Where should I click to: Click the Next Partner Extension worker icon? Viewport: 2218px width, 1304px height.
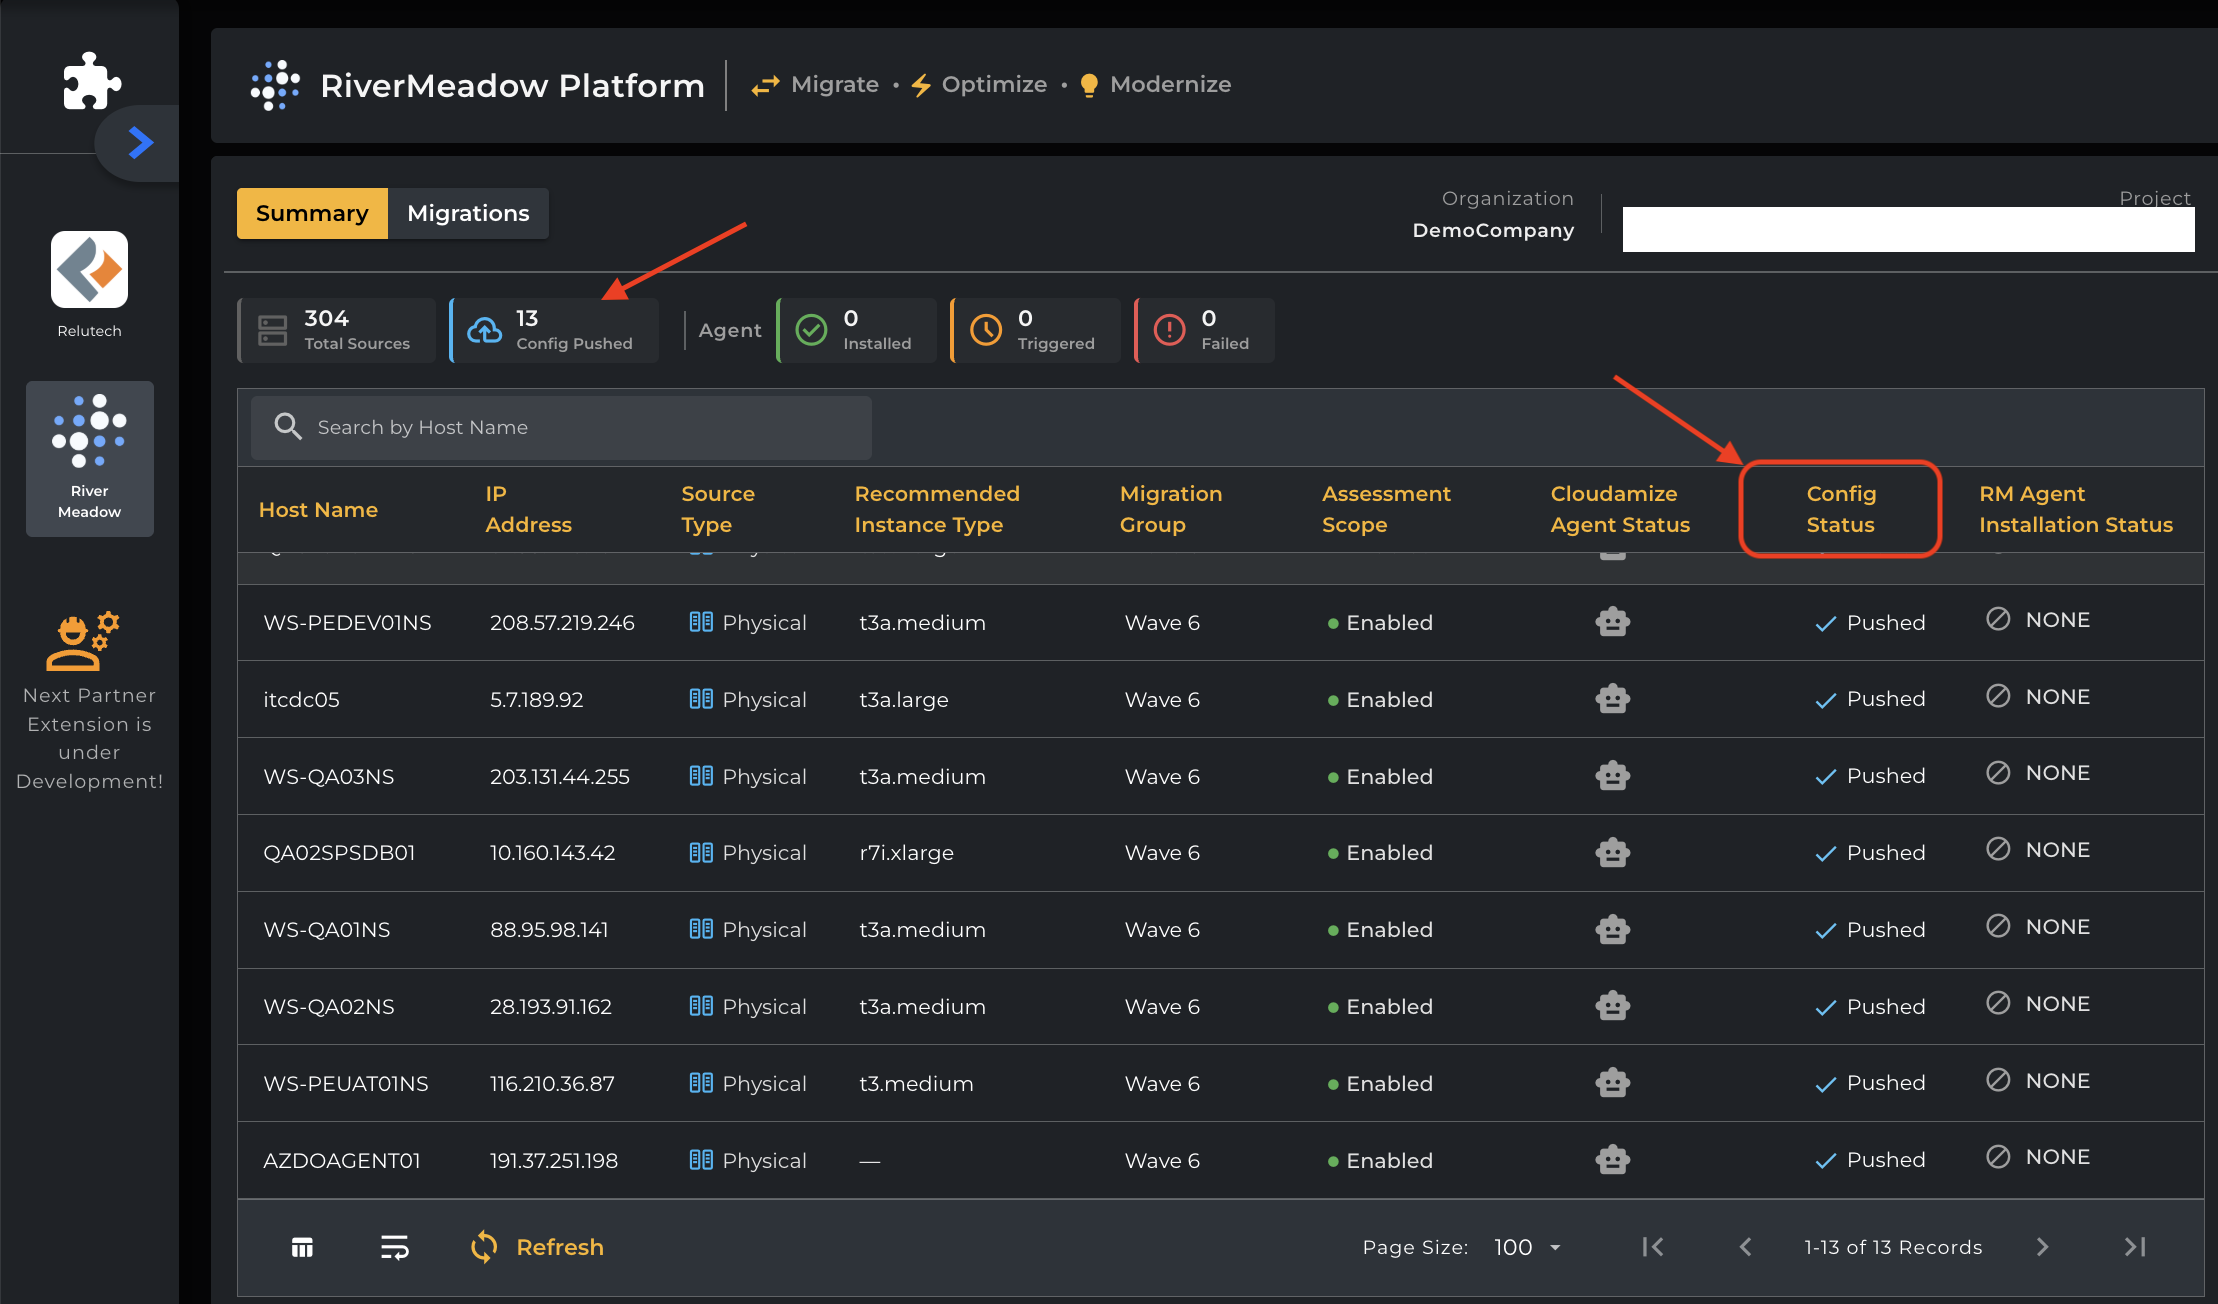pyautogui.click(x=82, y=641)
